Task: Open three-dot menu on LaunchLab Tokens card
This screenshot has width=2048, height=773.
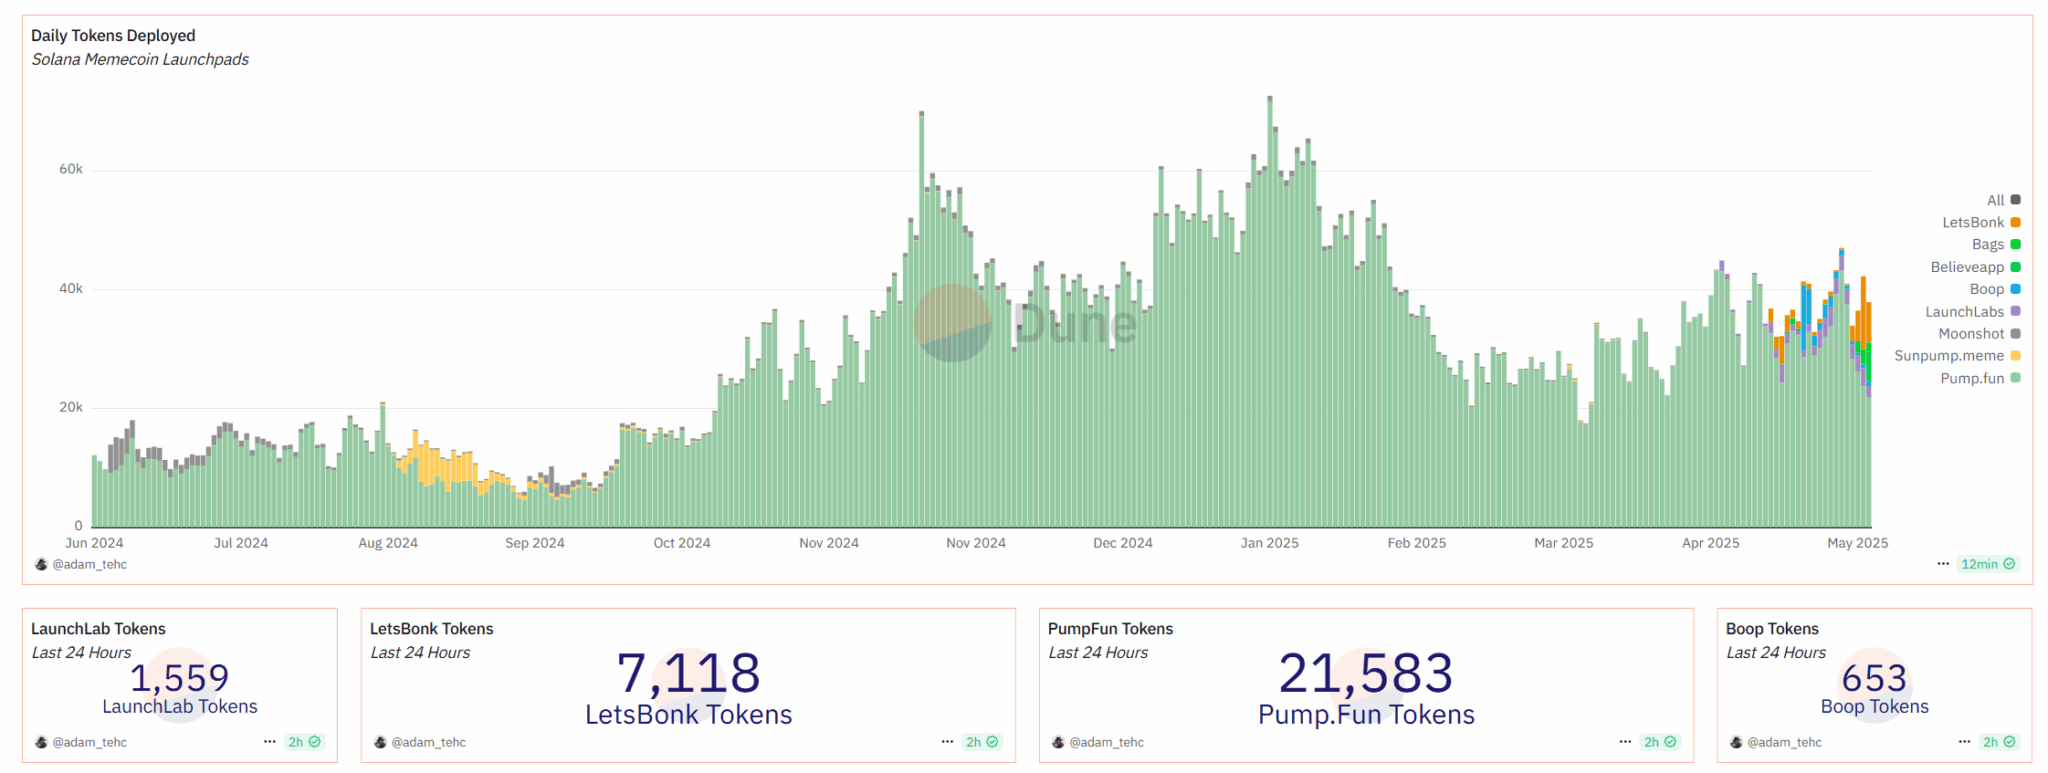Action: pyautogui.click(x=269, y=742)
